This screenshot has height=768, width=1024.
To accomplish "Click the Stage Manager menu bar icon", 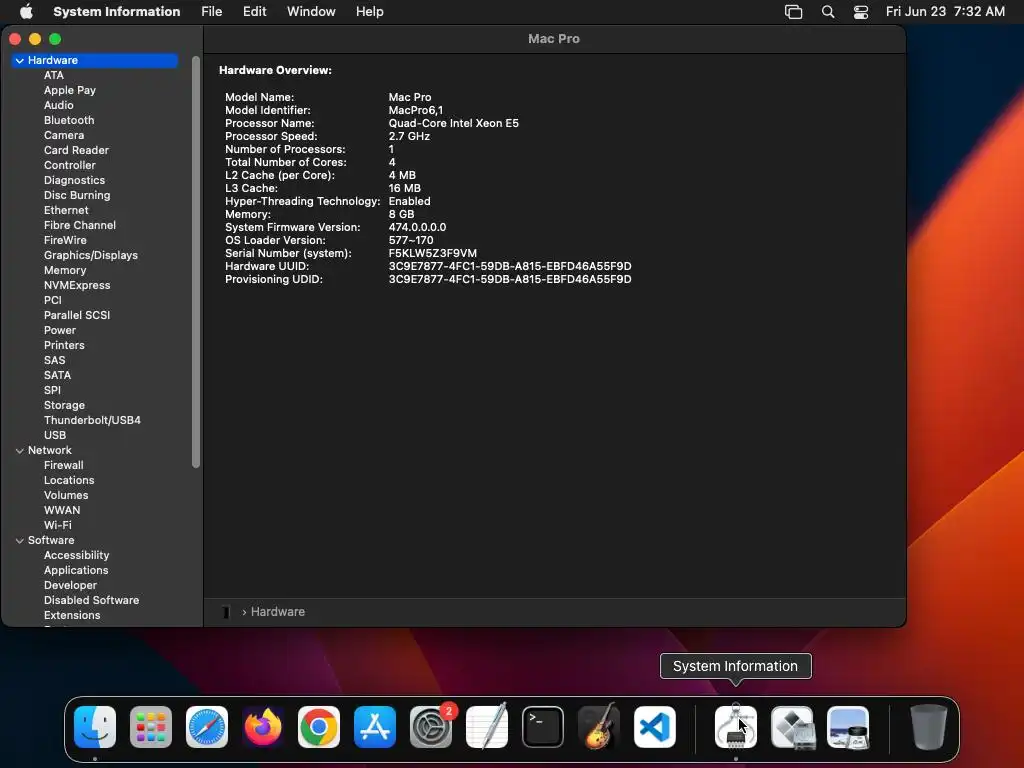I will point(793,12).
